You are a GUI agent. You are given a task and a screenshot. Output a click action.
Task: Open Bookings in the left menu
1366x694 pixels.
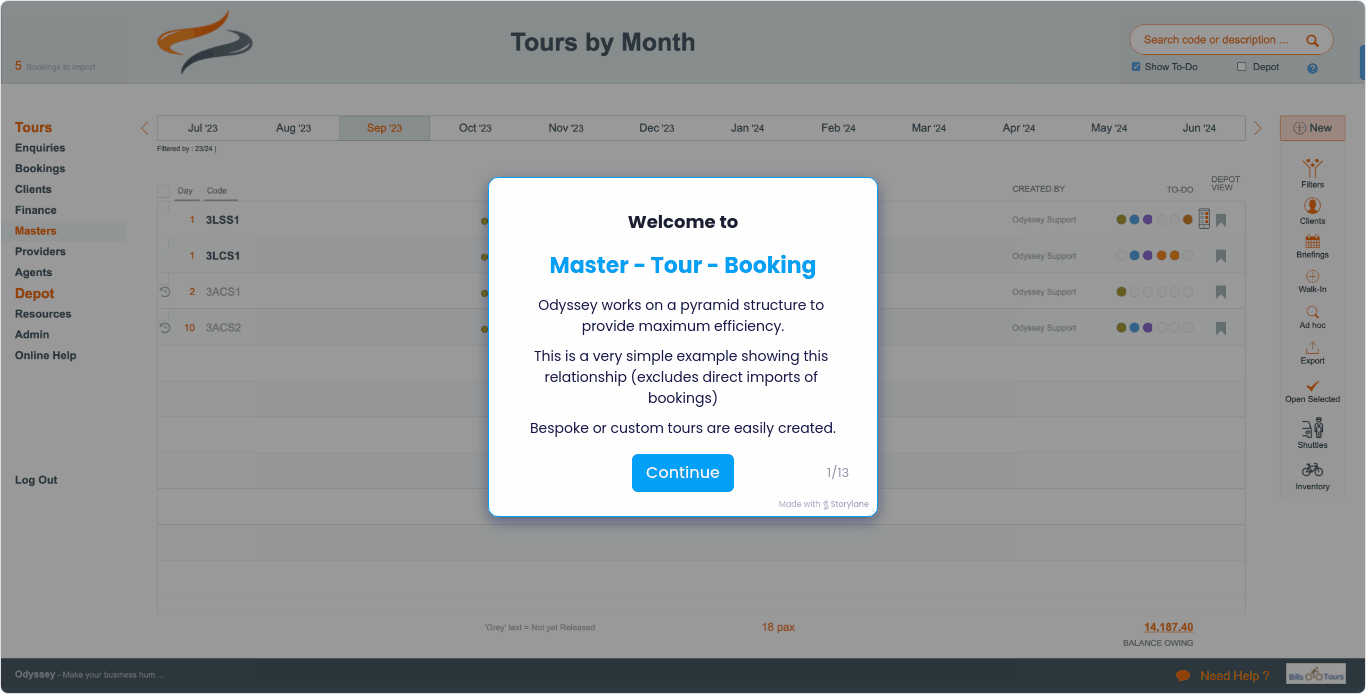(x=40, y=169)
